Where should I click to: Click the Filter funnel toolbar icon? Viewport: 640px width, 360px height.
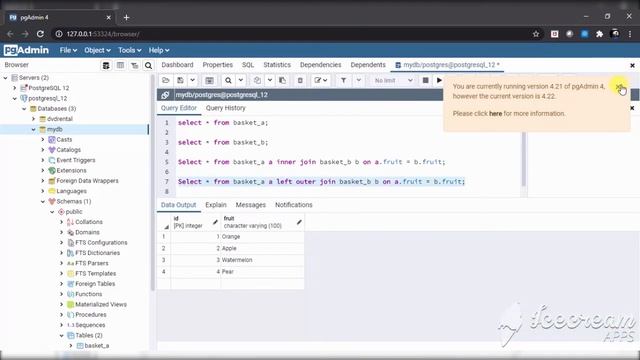click(344, 80)
